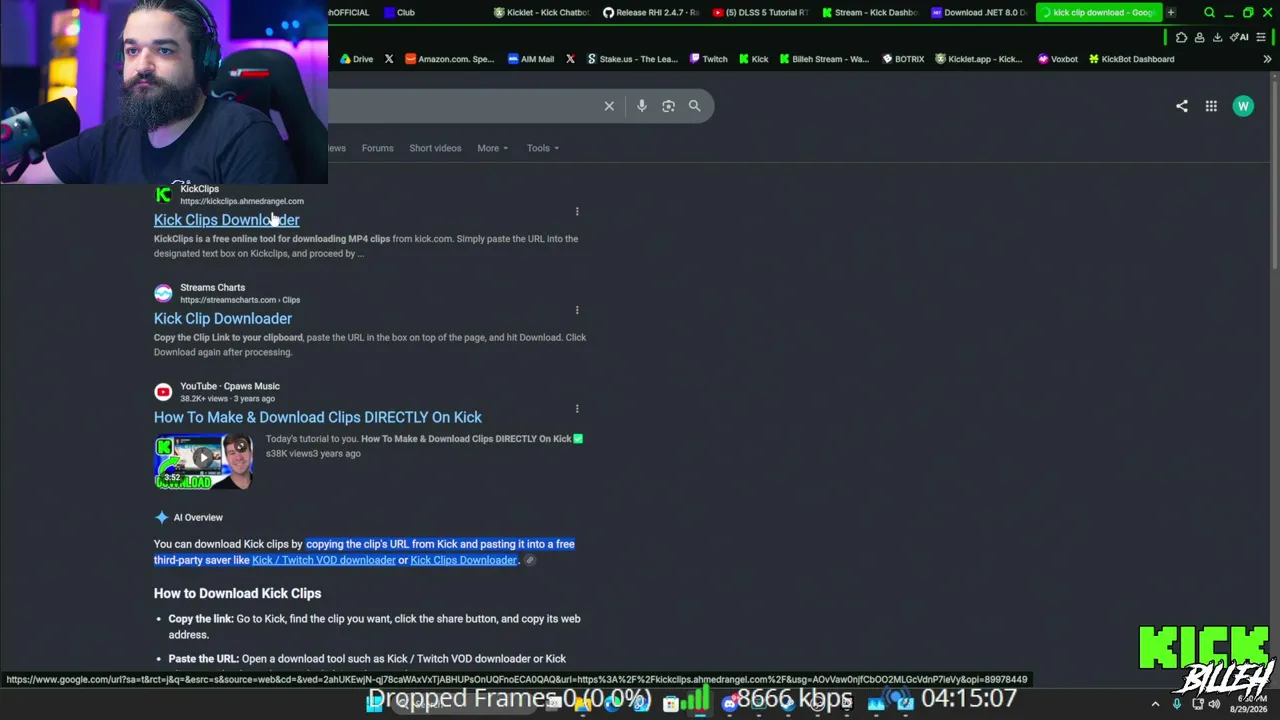Click the system tray microphone icon

[x=1176, y=704]
